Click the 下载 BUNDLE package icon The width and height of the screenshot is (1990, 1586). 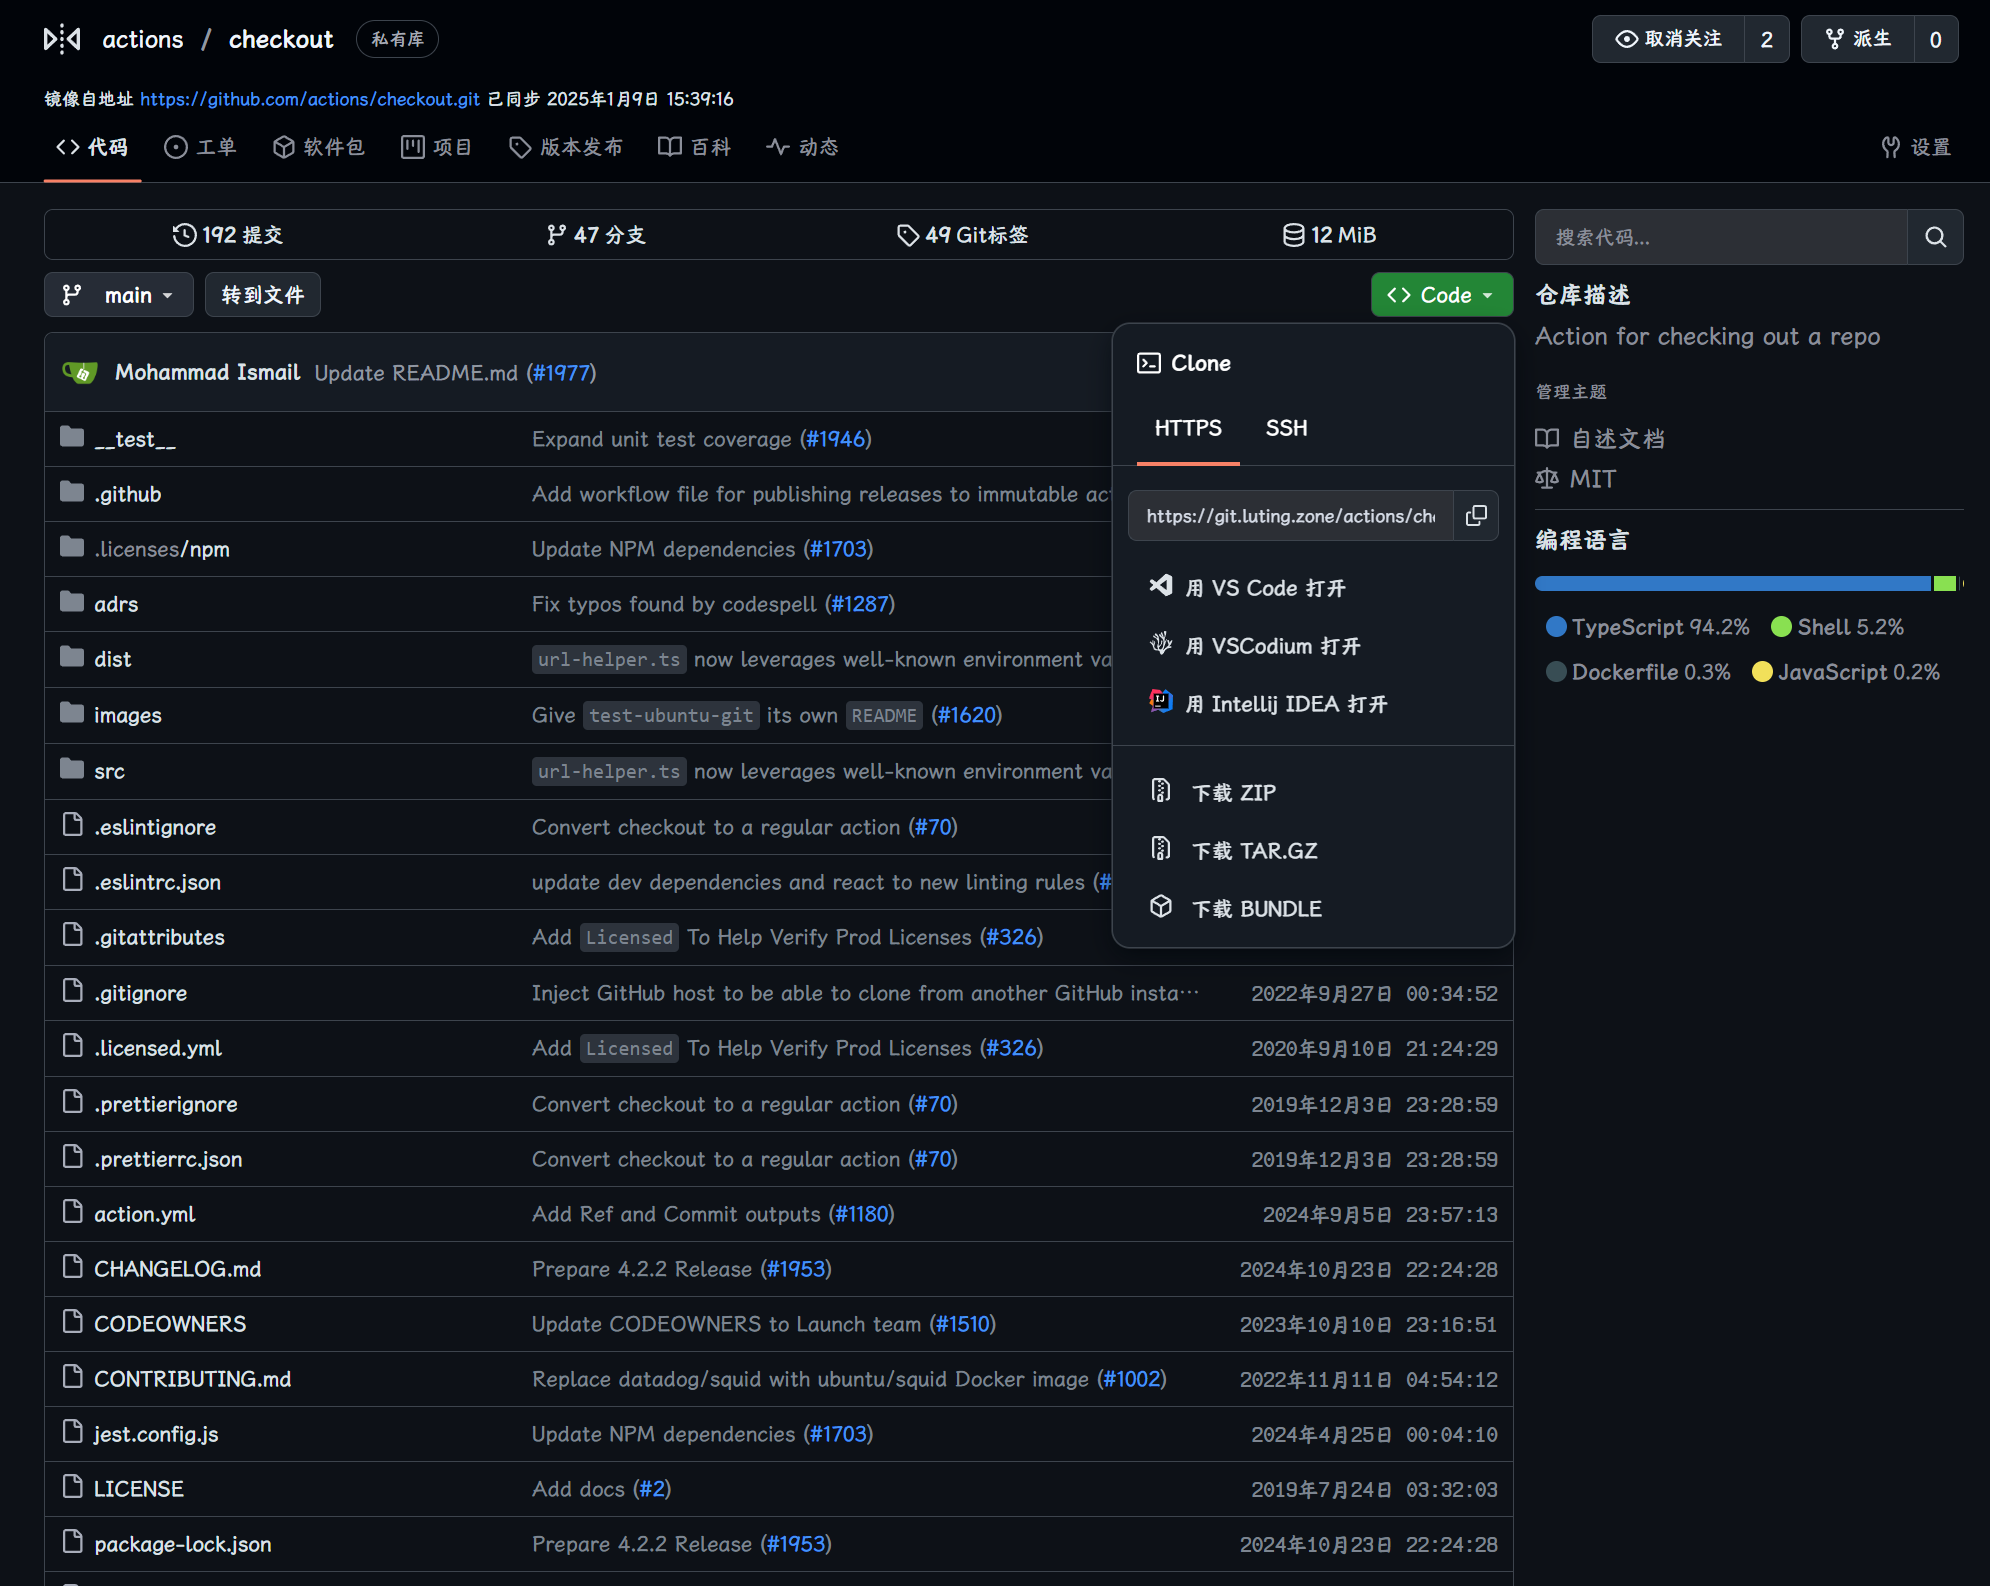(x=1161, y=907)
